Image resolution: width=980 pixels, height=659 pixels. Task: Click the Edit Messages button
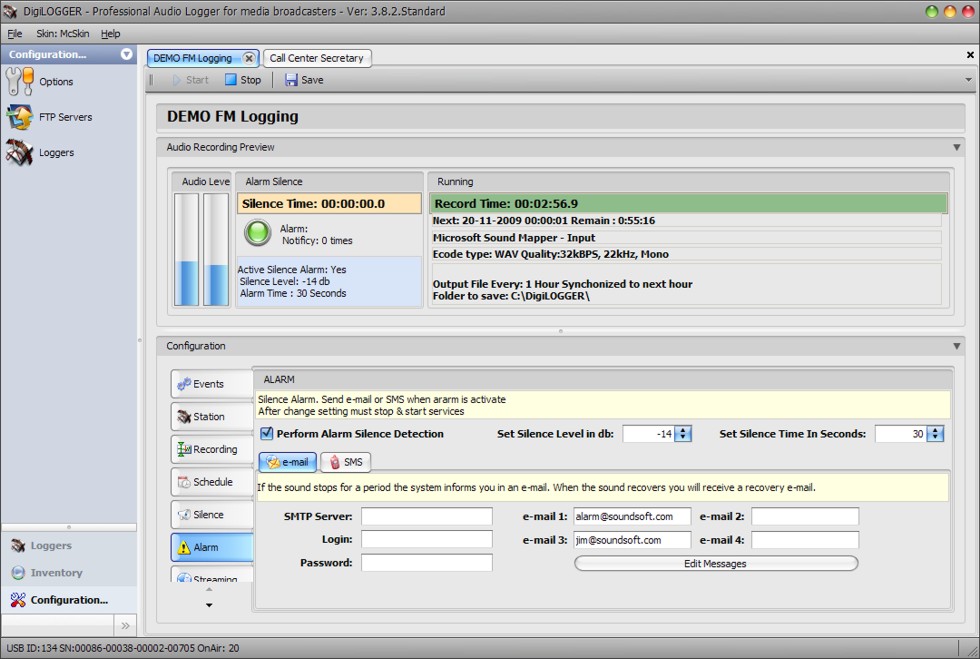(715, 564)
